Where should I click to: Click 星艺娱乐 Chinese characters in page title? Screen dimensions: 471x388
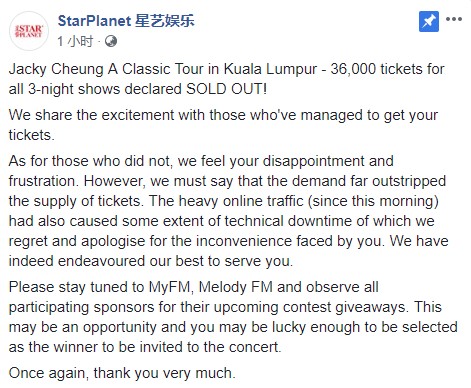click(x=165, y=21)
